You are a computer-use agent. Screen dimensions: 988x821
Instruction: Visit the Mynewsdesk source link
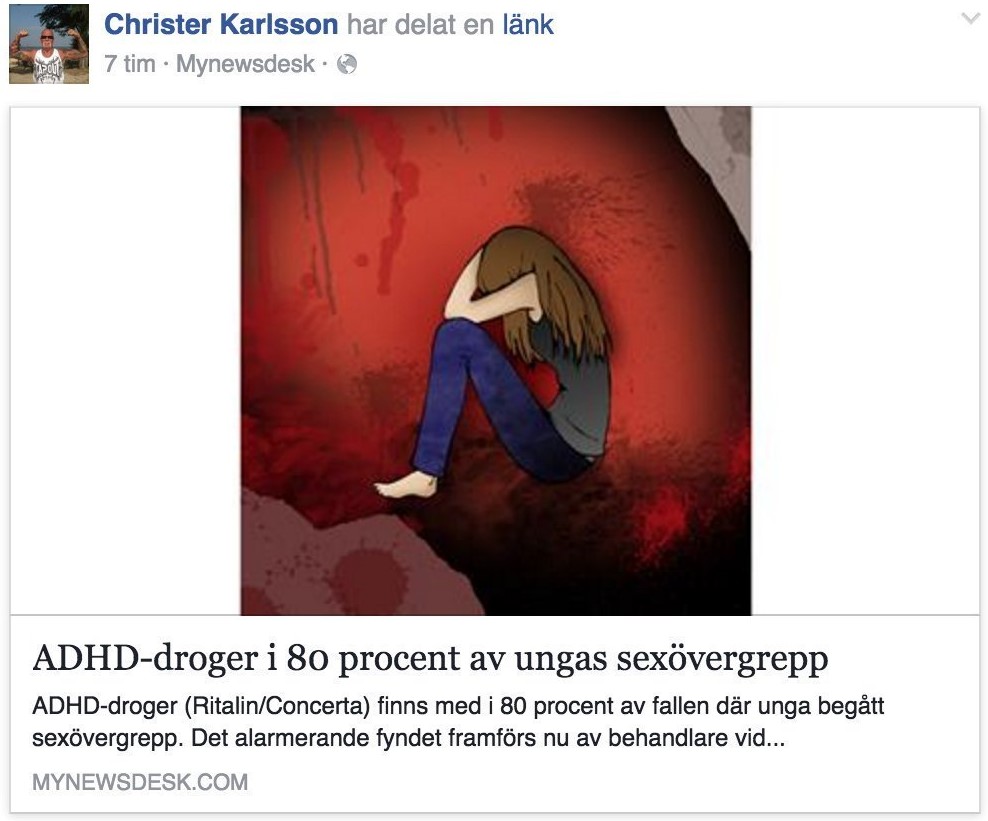[x=245, y=64]
